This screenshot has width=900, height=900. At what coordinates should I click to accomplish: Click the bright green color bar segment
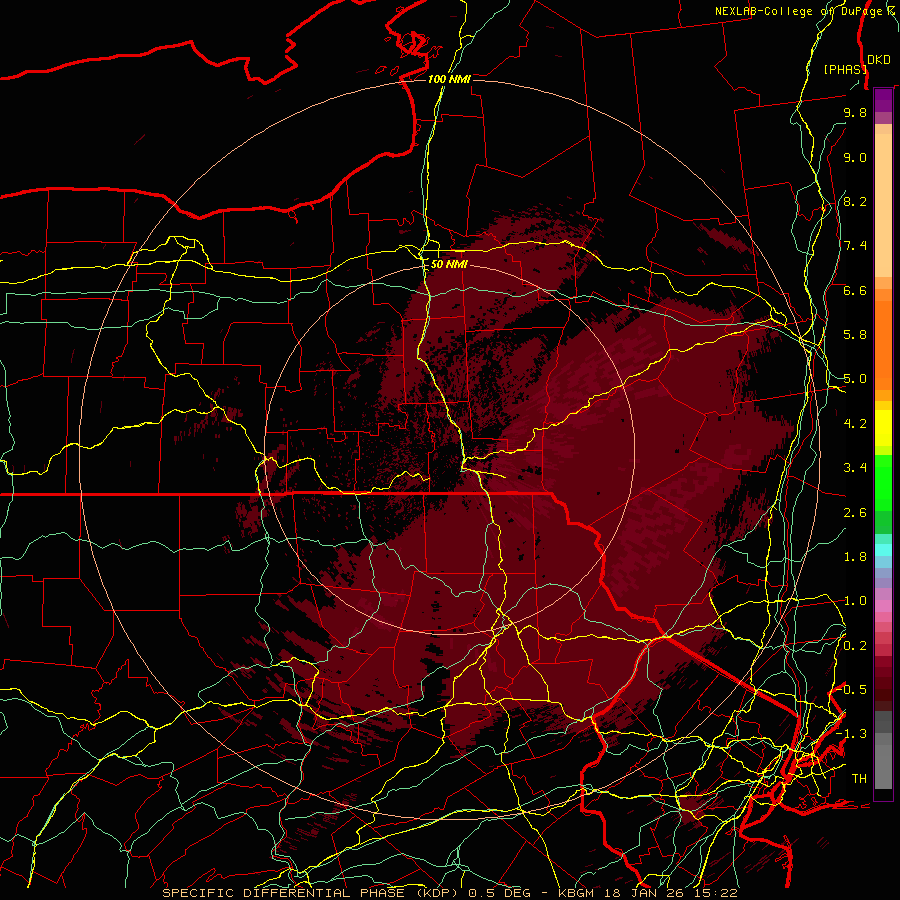click(x=883, y=481)
